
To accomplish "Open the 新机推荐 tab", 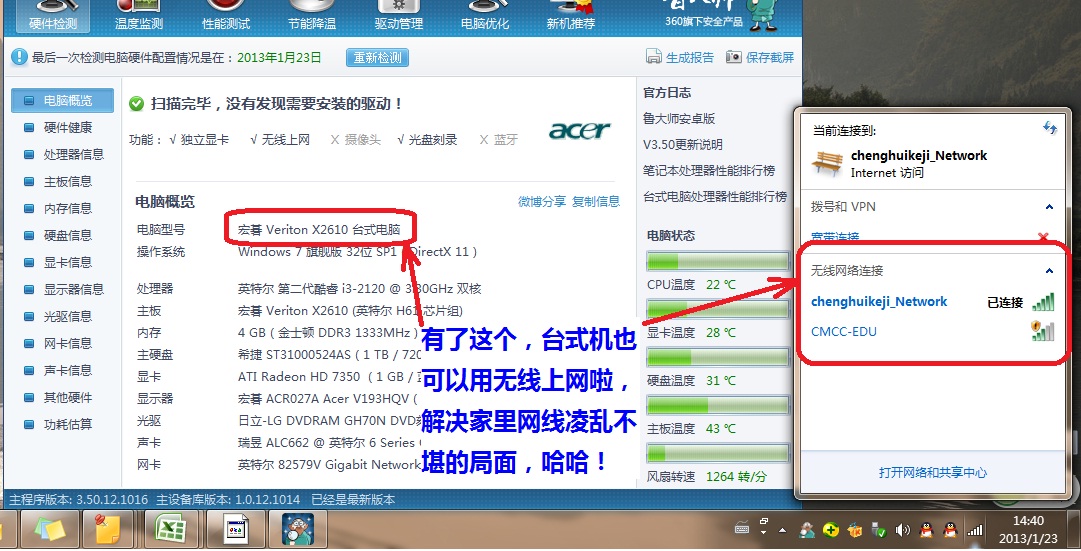I will pos(571,17).
